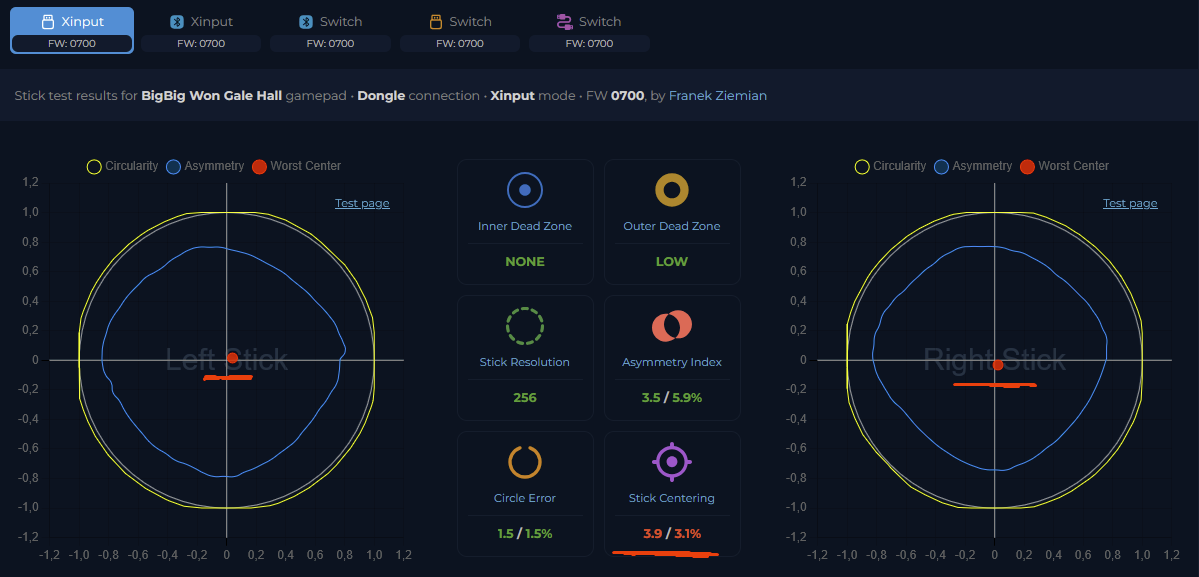This screenshot has width=1199, height=577.
Task: Click the red worst center dot on Left Stick
Action: tap(232, 358)
